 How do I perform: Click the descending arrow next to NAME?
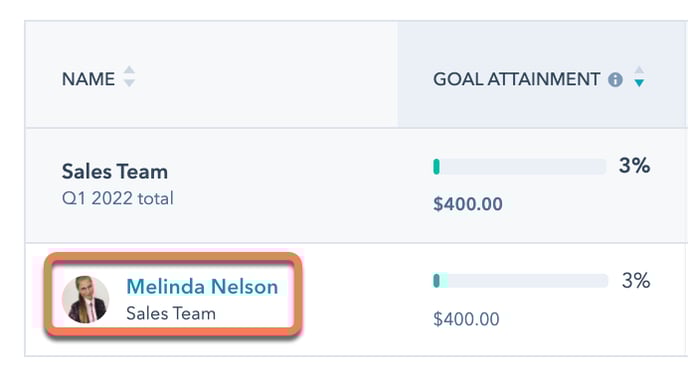(129, 83)
